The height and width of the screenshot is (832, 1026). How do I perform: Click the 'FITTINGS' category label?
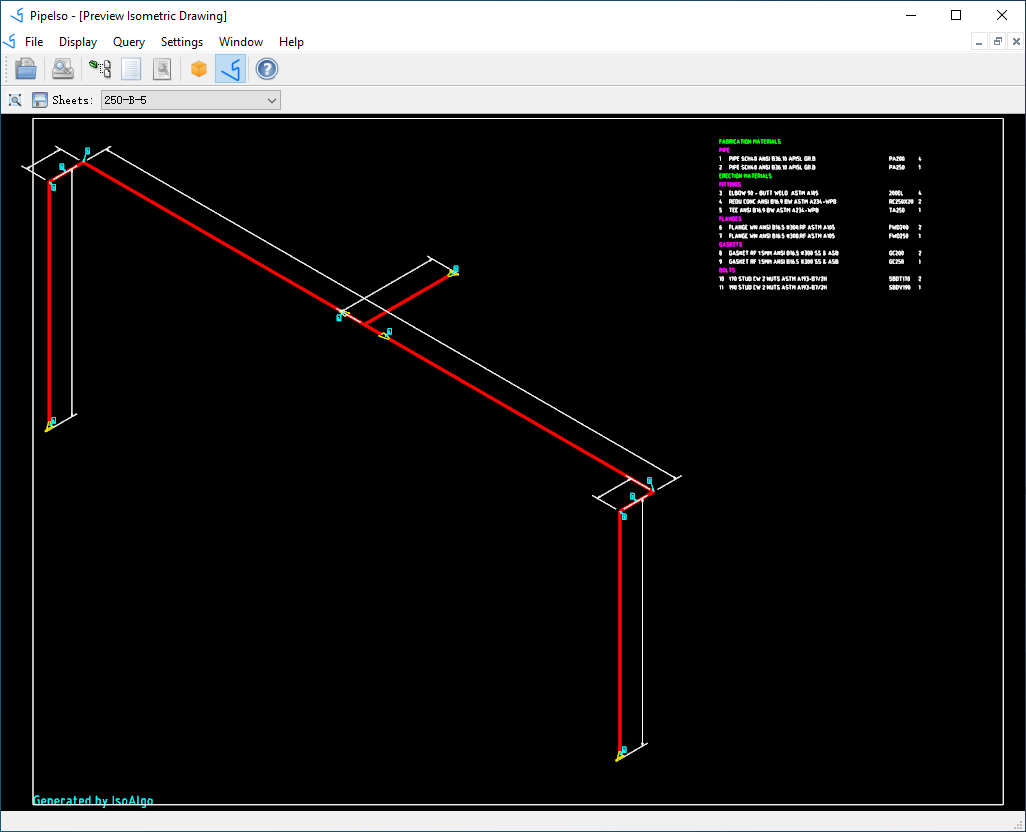pos(730,184)
